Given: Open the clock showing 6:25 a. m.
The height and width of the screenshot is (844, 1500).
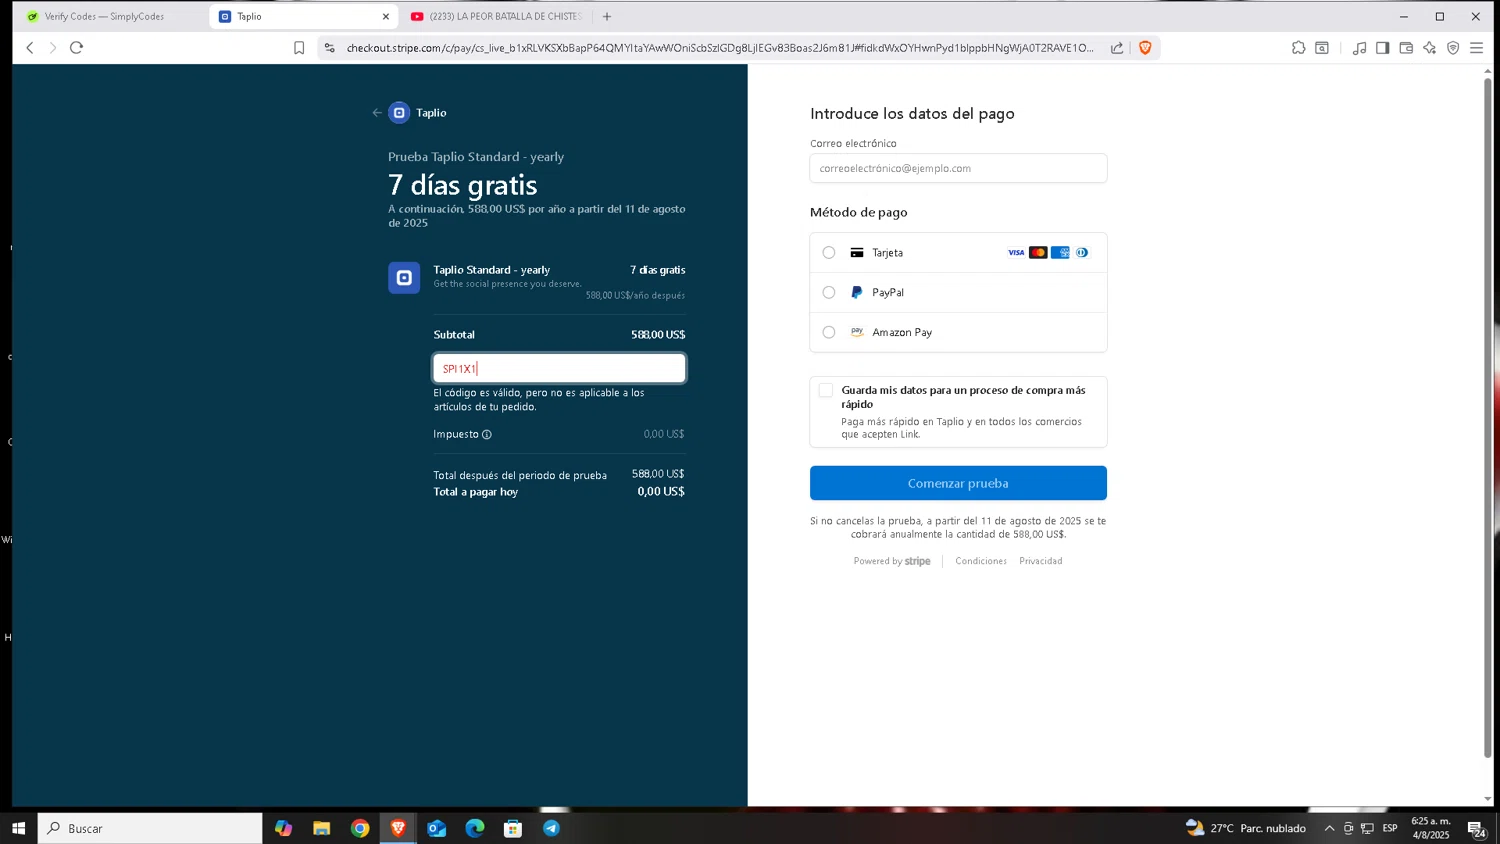Looking at the screenshot, I should point(1431,828).
